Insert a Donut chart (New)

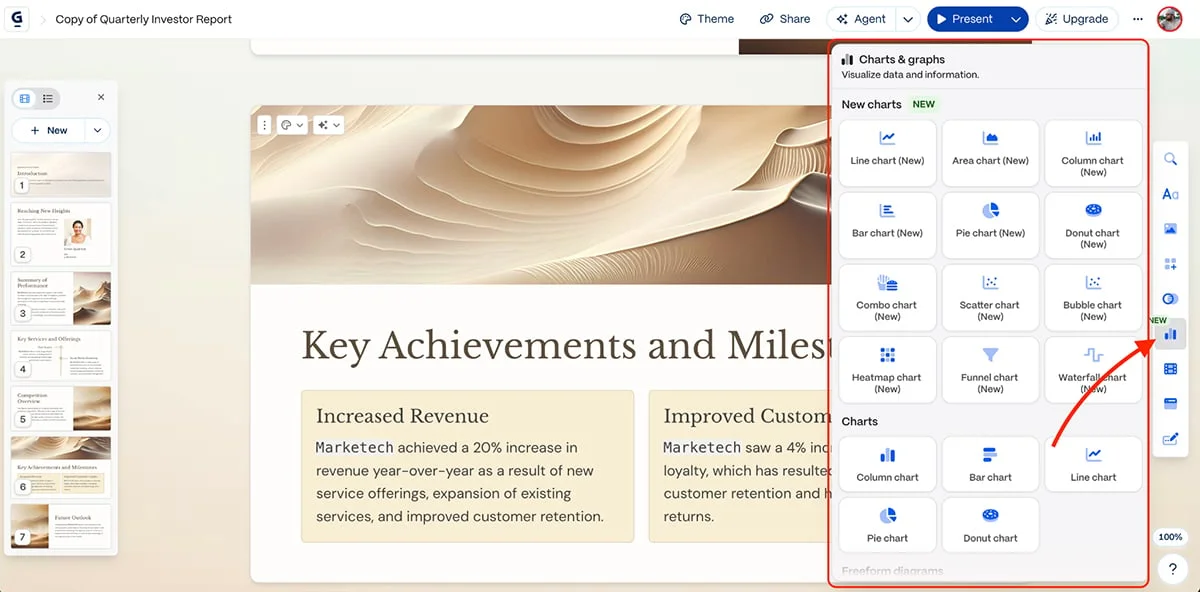tap(1093, 225)
